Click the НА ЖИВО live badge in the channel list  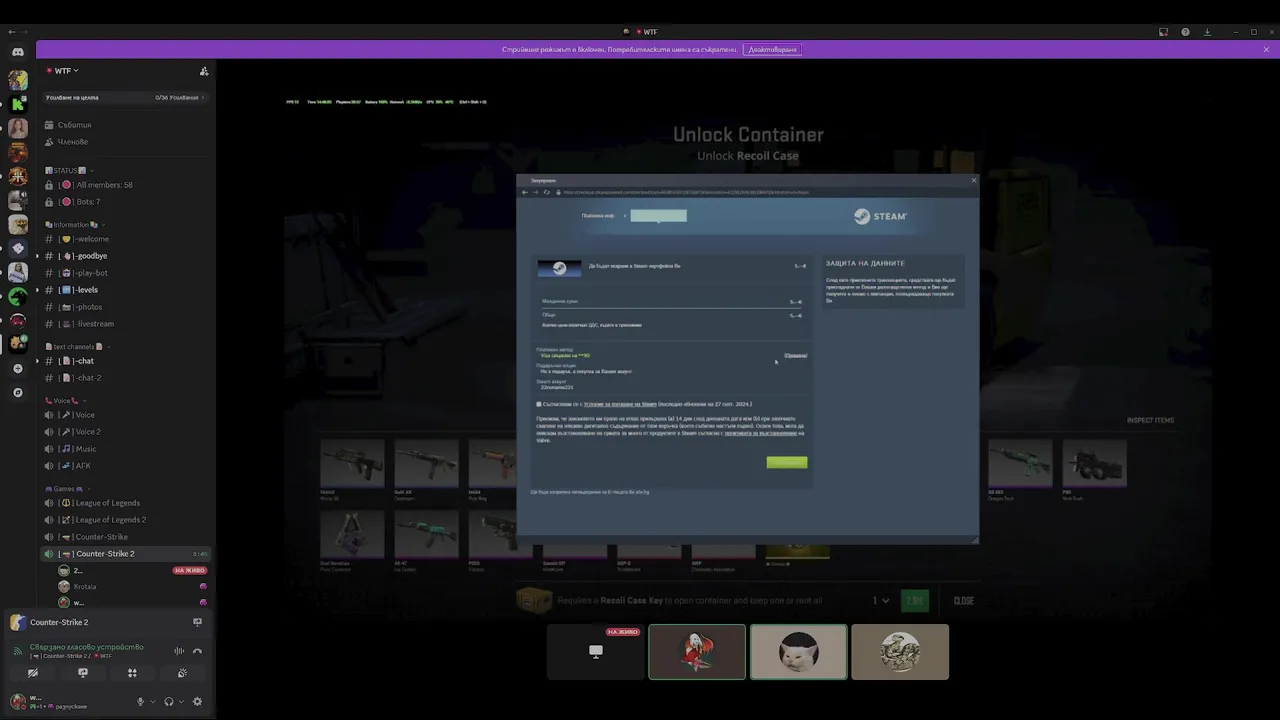click(x=190, y=570)
